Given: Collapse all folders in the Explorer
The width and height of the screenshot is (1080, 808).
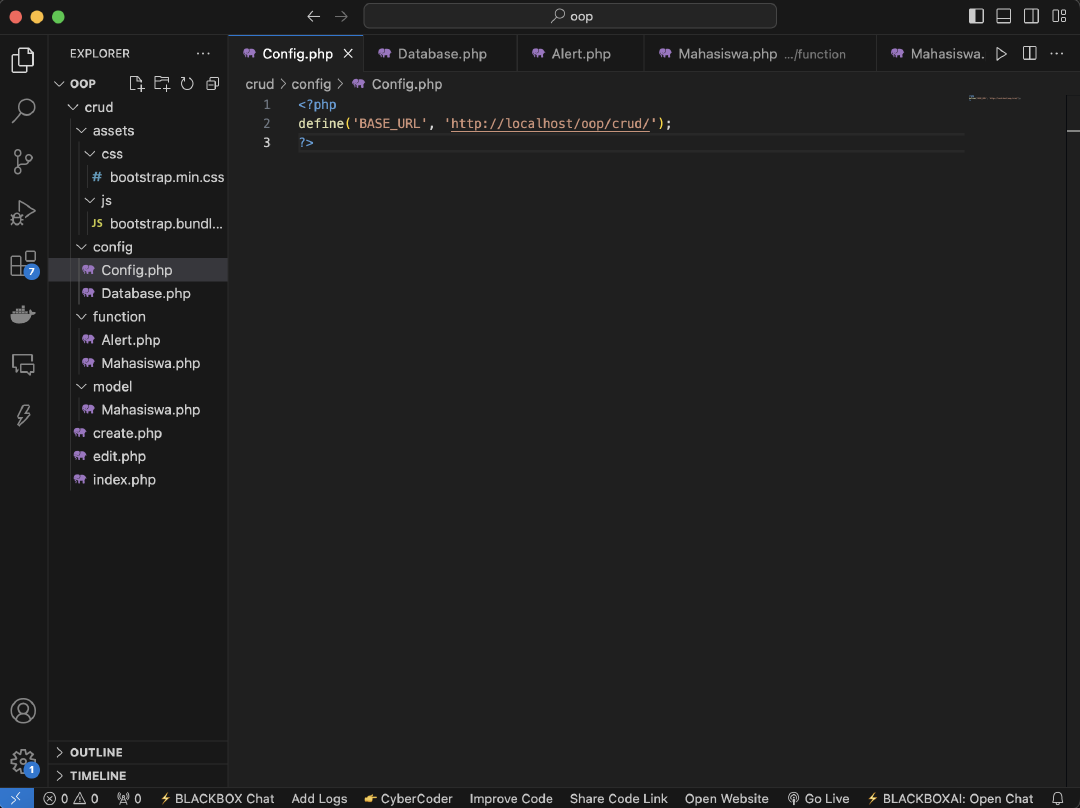Looking at the screenshot, I should 212,84.
